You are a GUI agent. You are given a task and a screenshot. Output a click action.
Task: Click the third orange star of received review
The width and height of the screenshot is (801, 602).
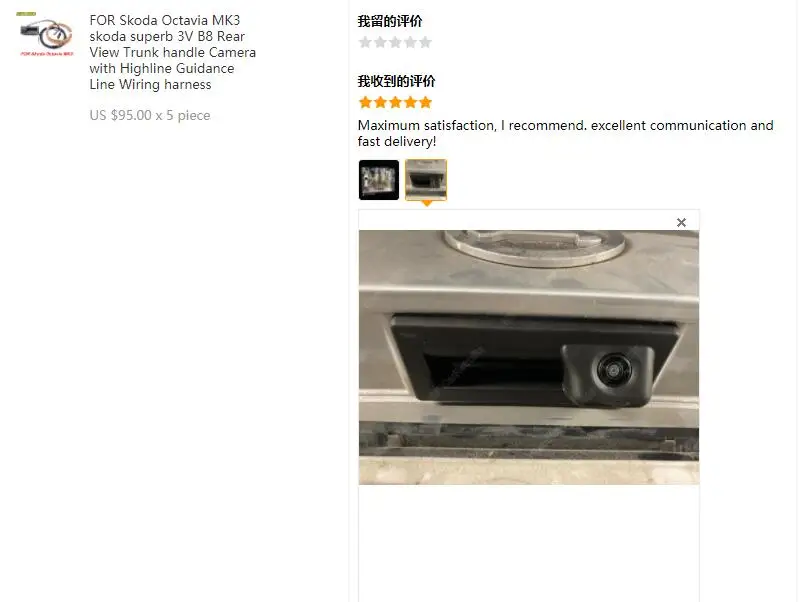click(x=395, y=103)
